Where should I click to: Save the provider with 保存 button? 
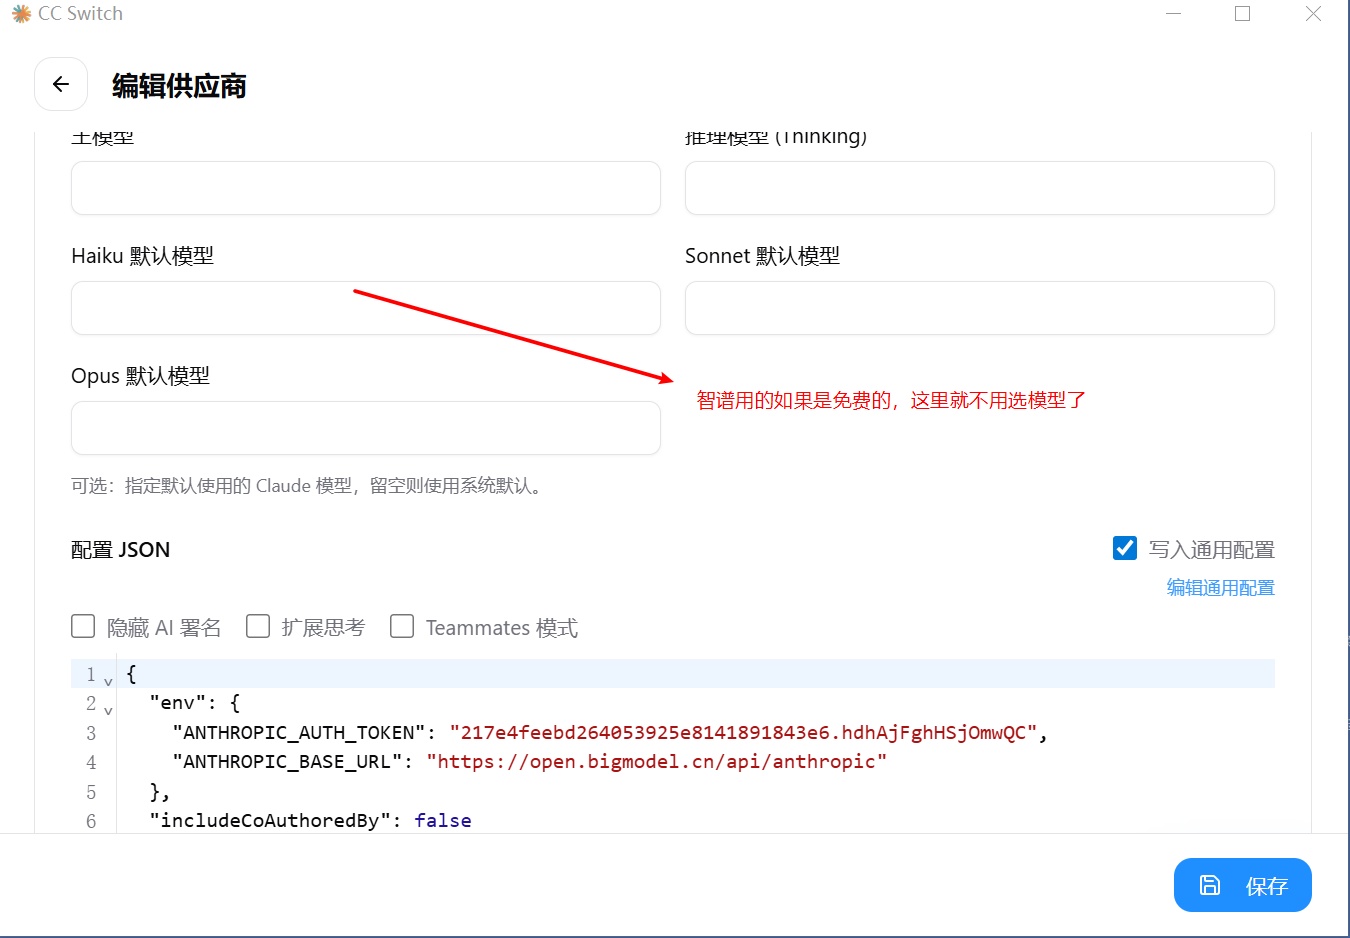point(1242,885)
